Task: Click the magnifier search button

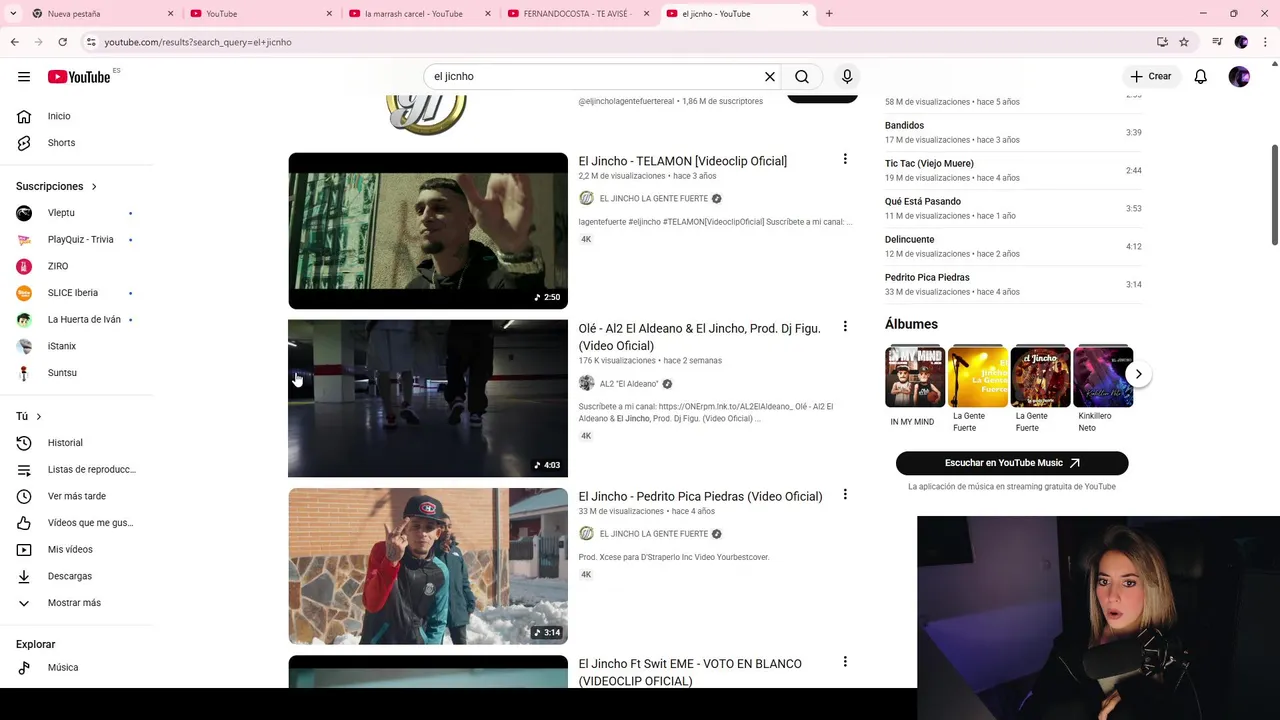Action: (802, 77)
